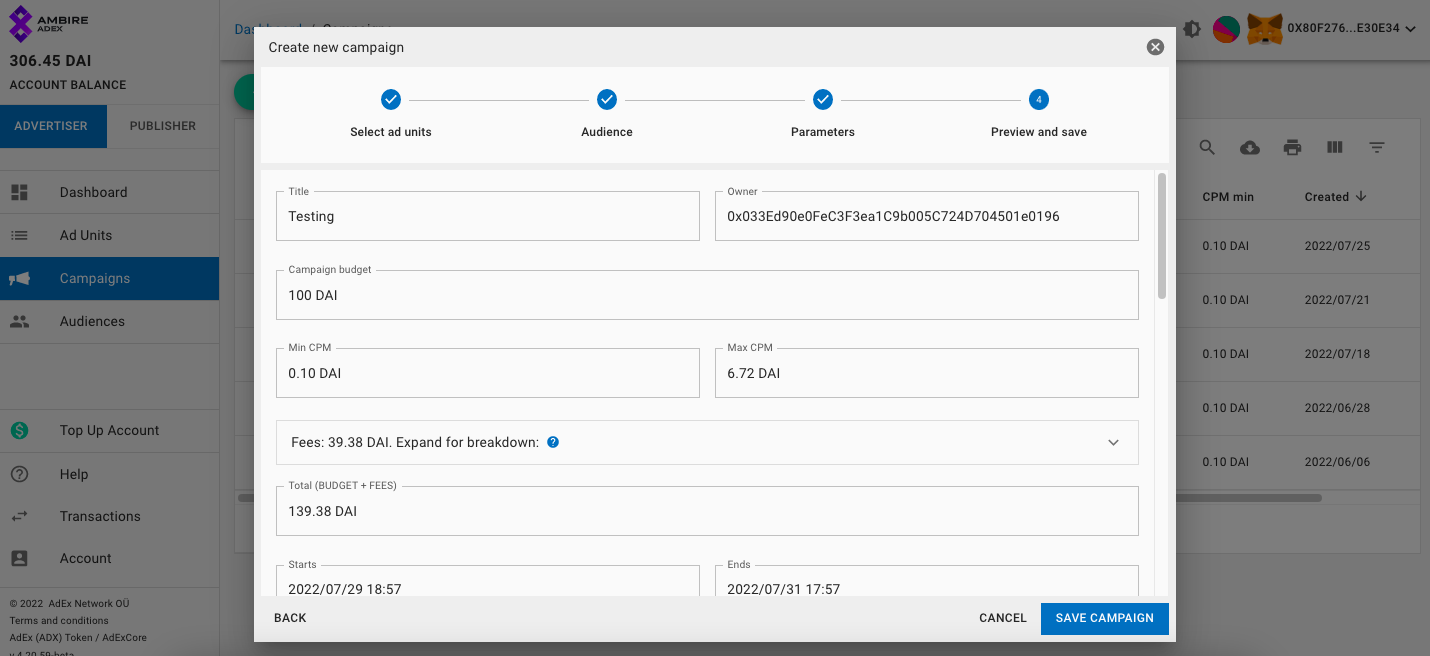Click the print table icon
Image resolution: width=1430 pixels, height=656 pixels.
tap(1292, 147)
